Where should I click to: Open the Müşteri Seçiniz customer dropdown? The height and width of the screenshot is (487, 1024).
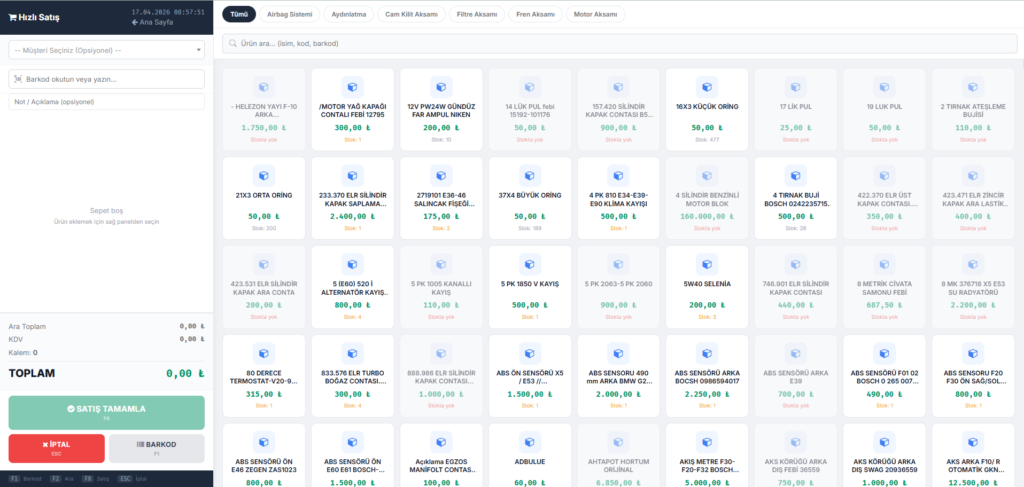click(106, 49)
